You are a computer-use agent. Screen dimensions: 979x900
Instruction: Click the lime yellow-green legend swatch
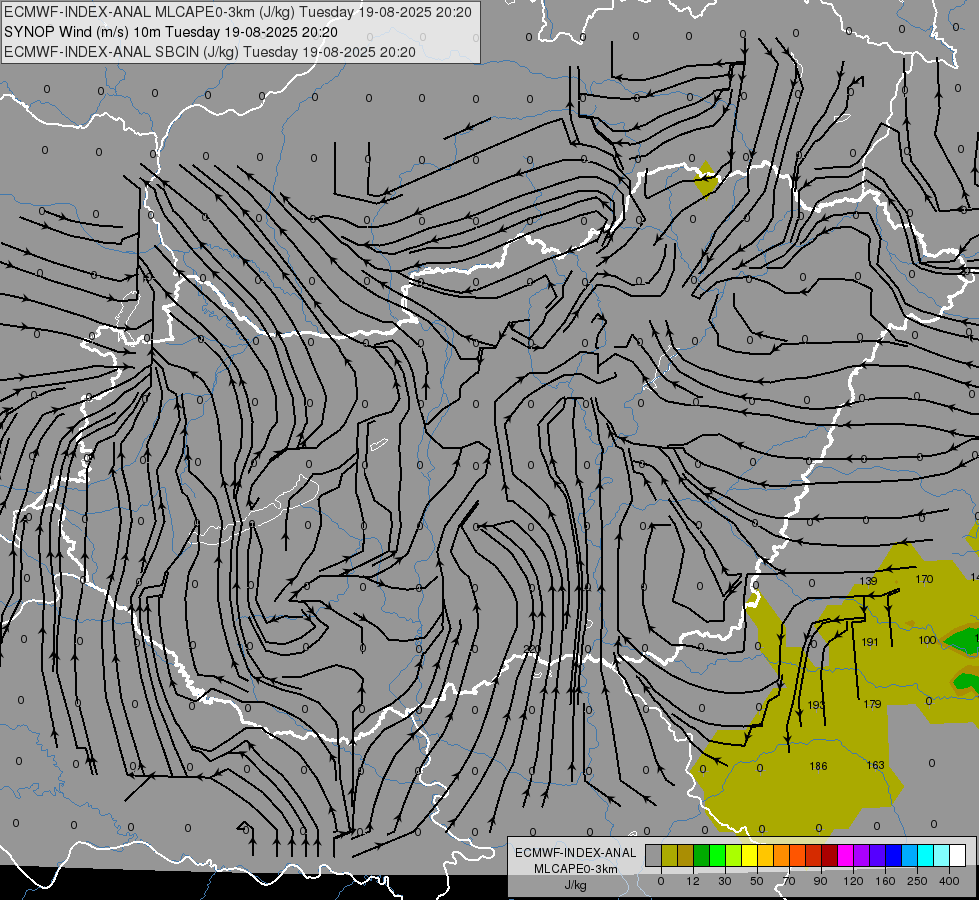click(734, 855)
